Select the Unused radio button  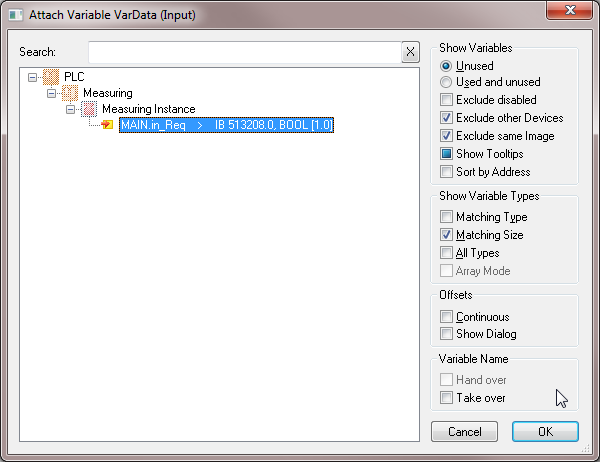(446, 66)
